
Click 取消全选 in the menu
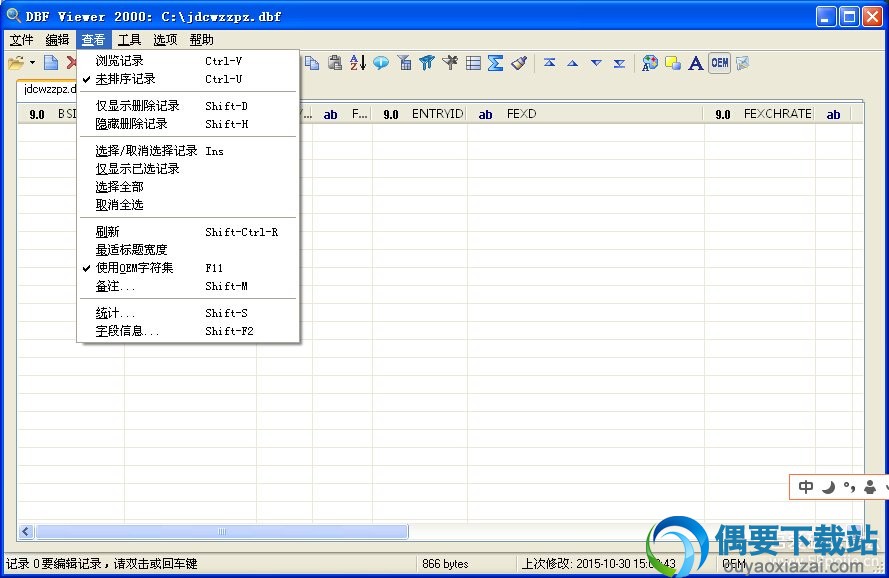point(188,205)
